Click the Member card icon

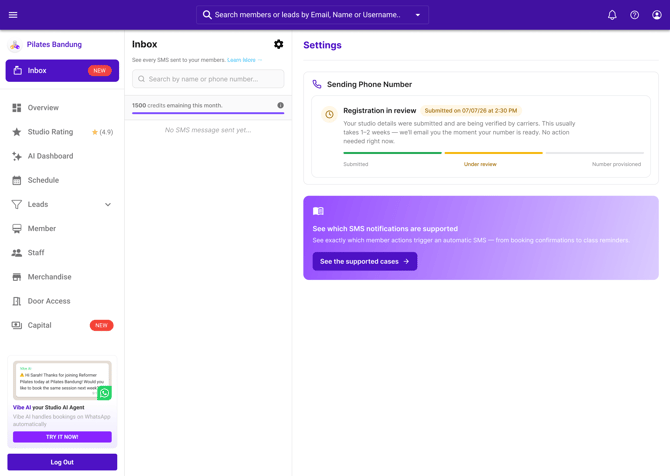pos(17,229)
